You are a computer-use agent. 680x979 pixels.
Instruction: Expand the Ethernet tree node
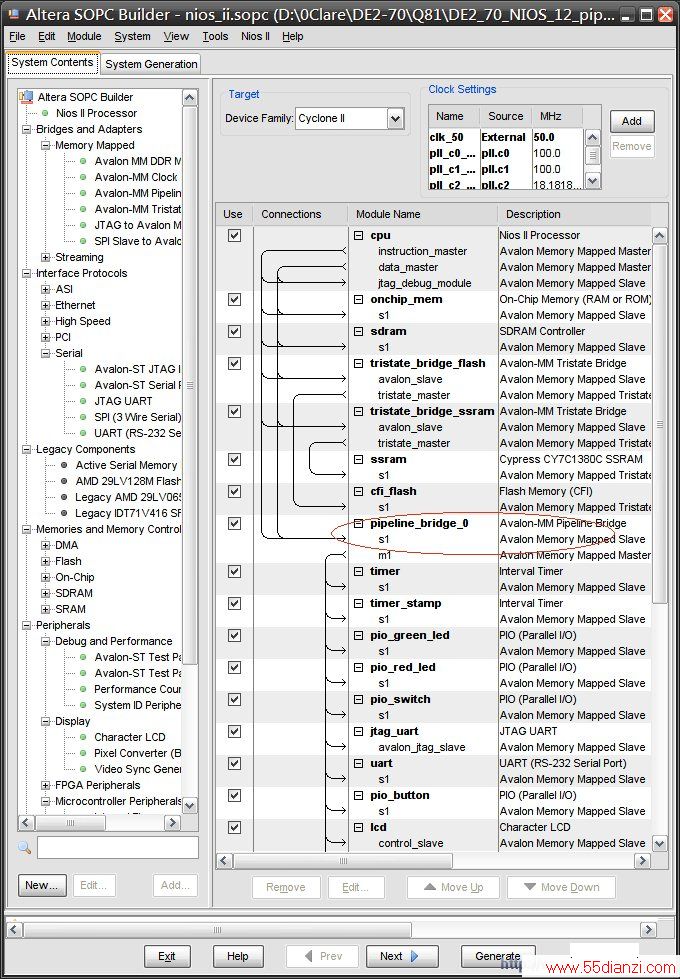46,305
